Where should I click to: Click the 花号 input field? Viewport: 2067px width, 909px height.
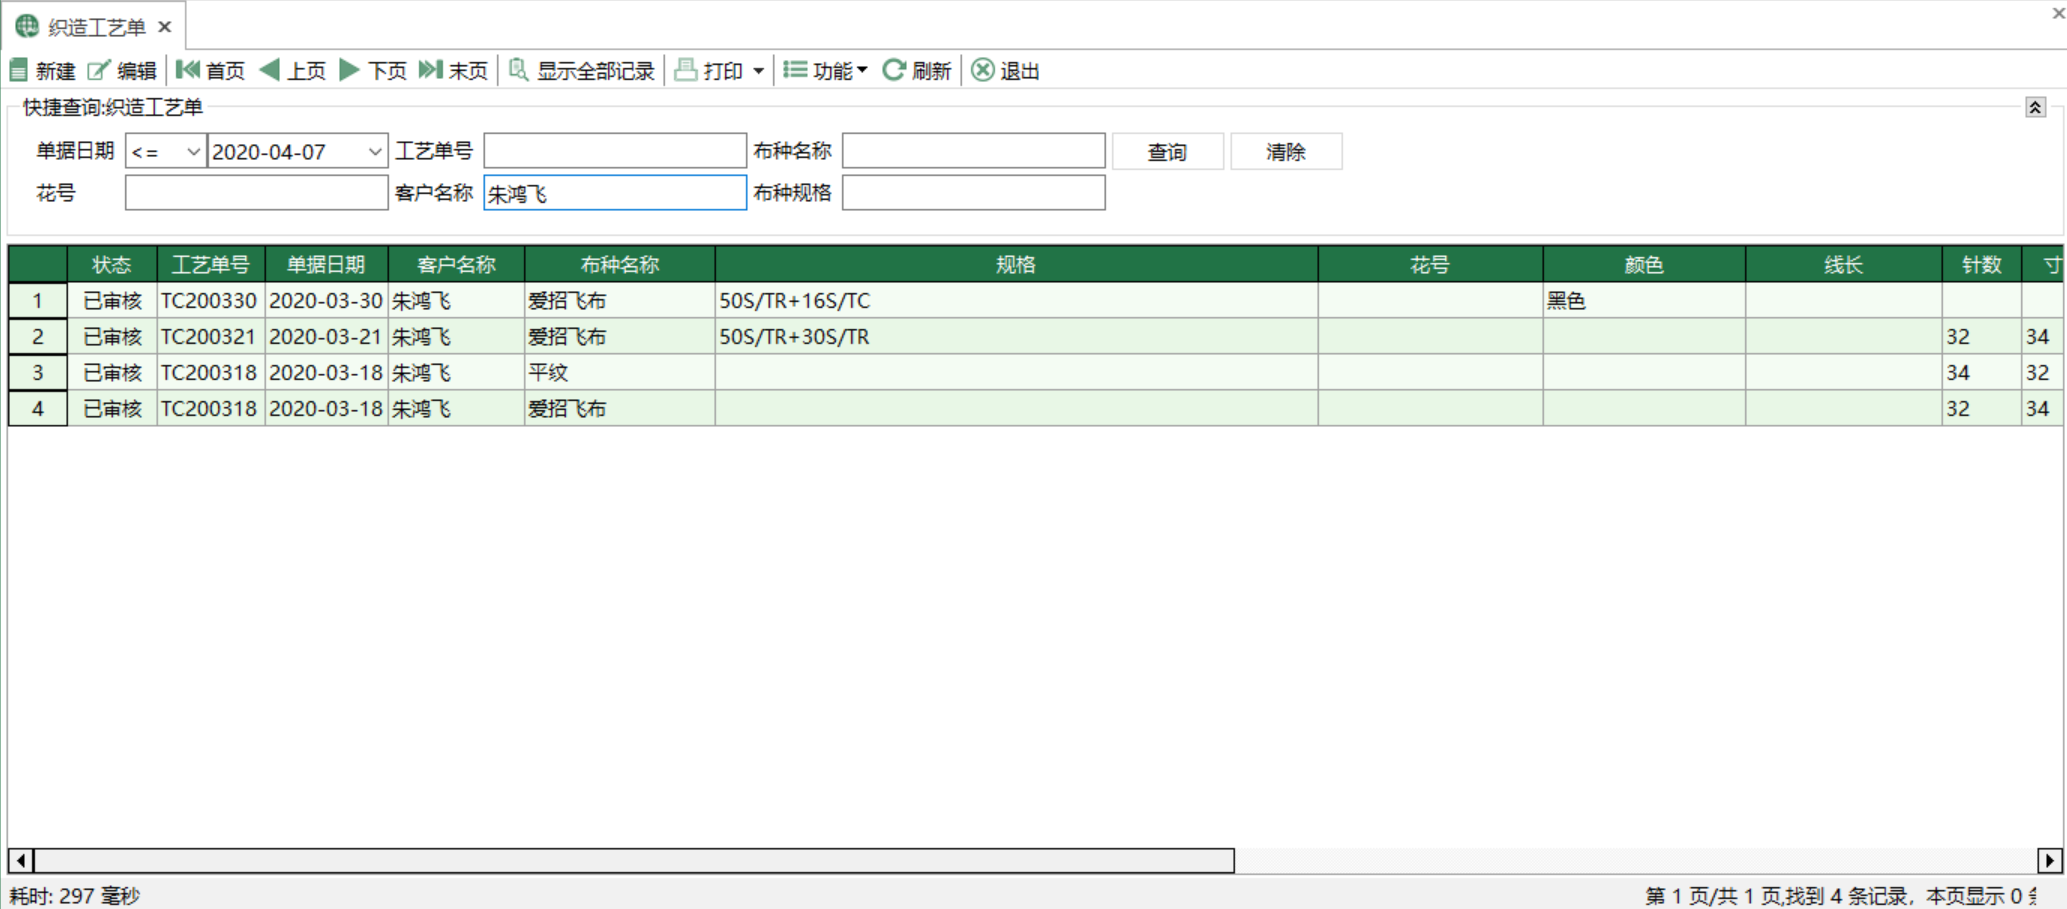[256, 192]
